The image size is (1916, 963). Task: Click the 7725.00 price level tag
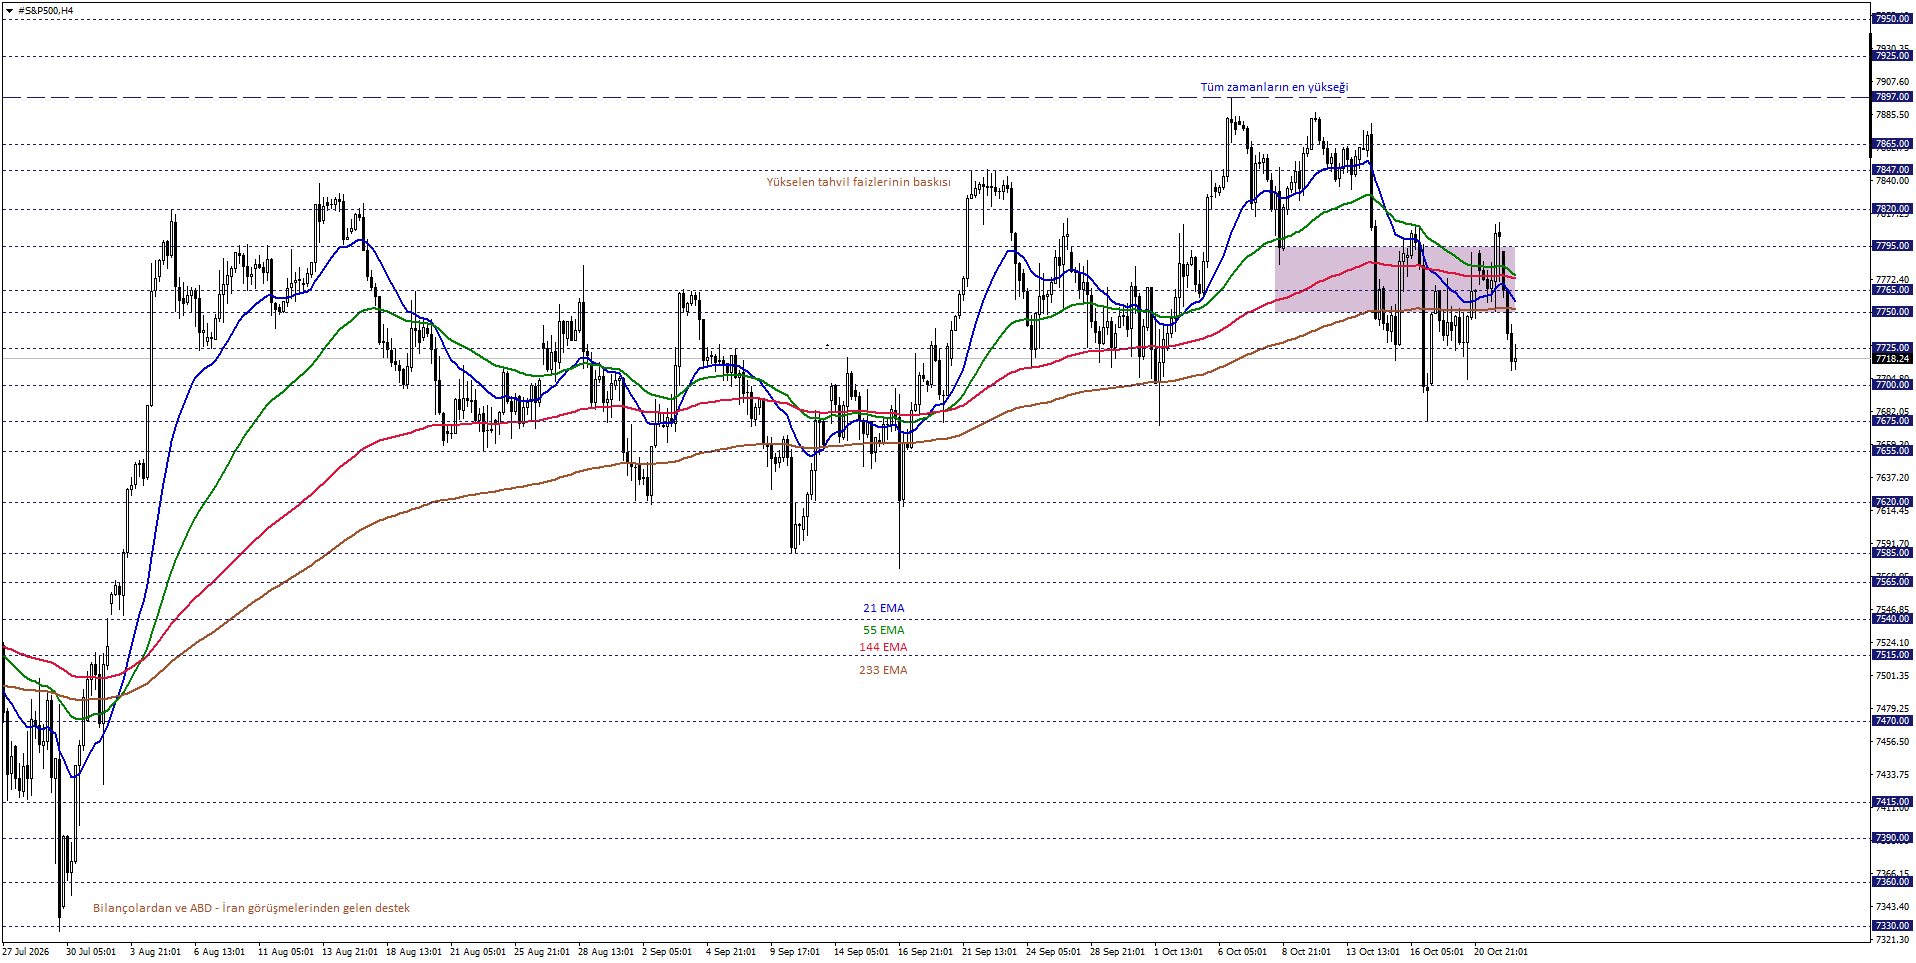tap(1892, 348)
